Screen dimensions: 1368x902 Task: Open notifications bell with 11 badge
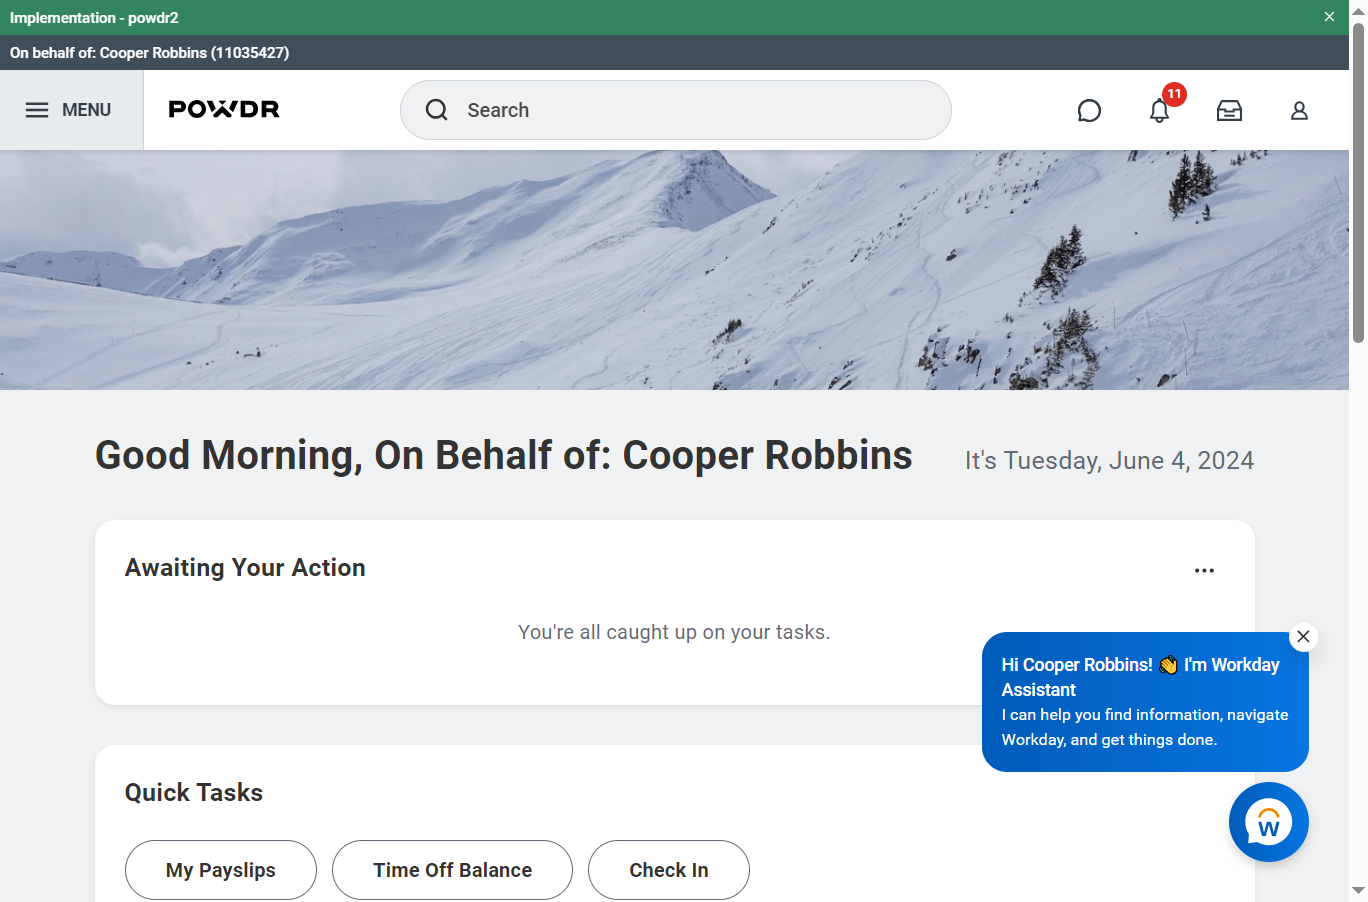1160,109
